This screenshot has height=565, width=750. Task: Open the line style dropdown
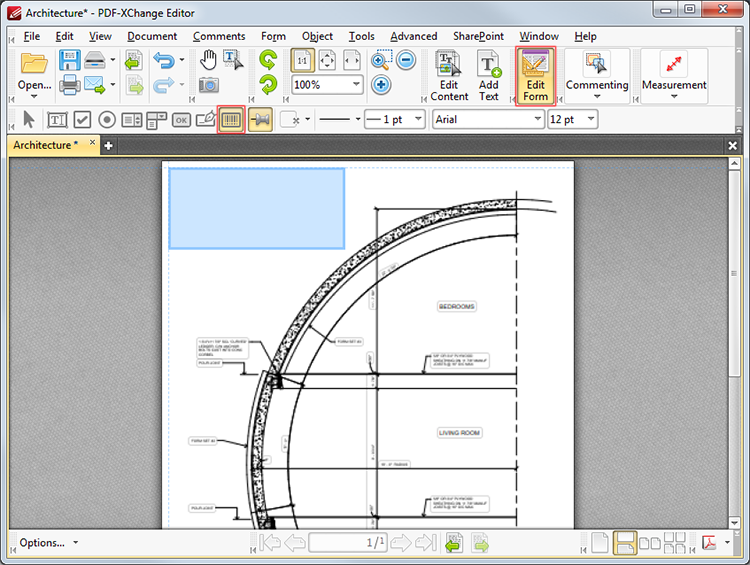(358, 119)
